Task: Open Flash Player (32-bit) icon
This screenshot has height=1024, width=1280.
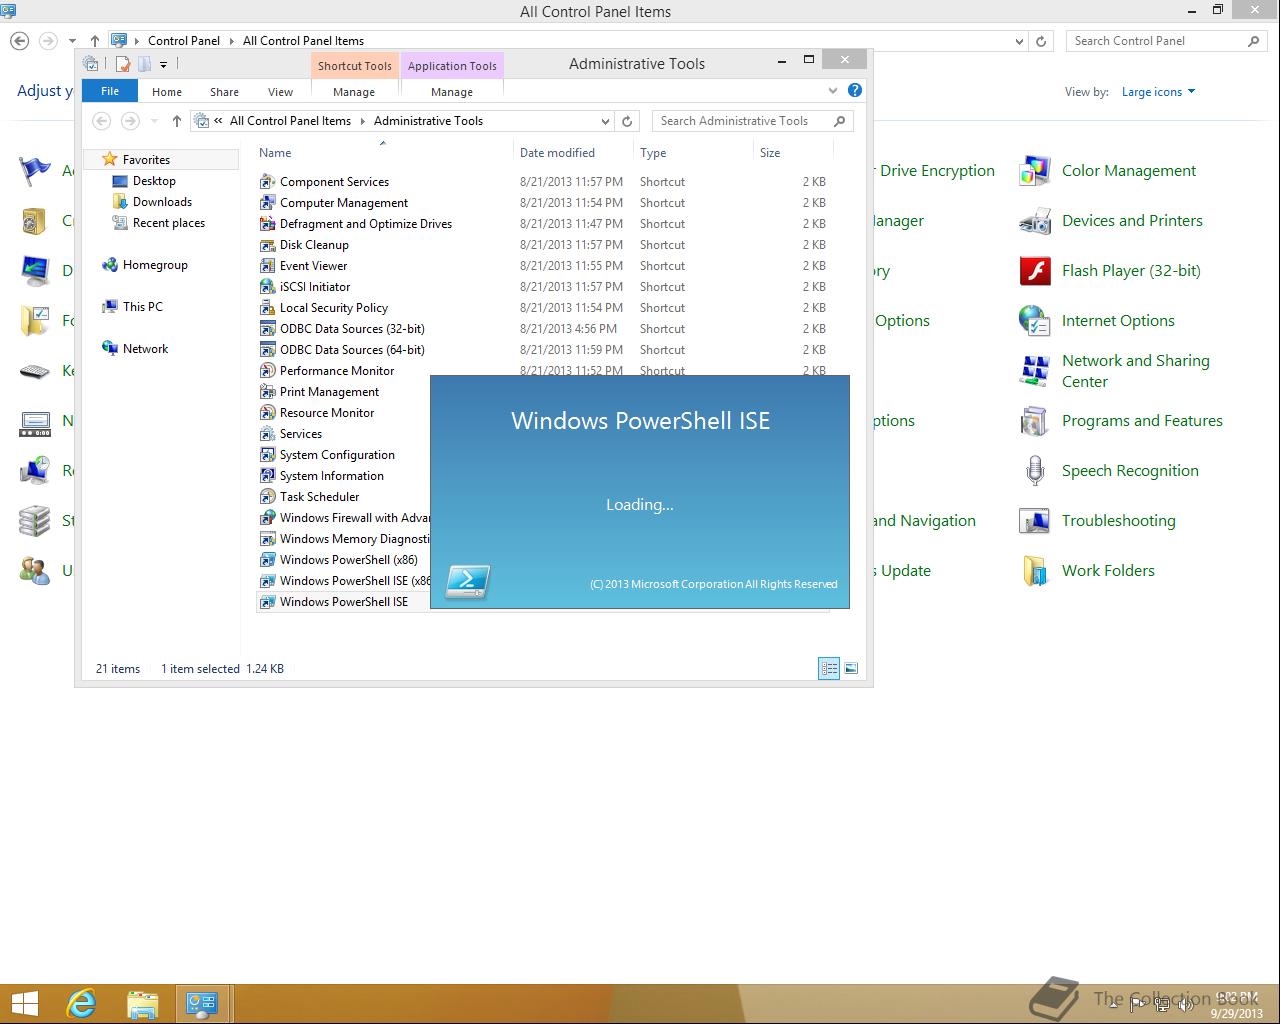Action: click(1035, 271)
